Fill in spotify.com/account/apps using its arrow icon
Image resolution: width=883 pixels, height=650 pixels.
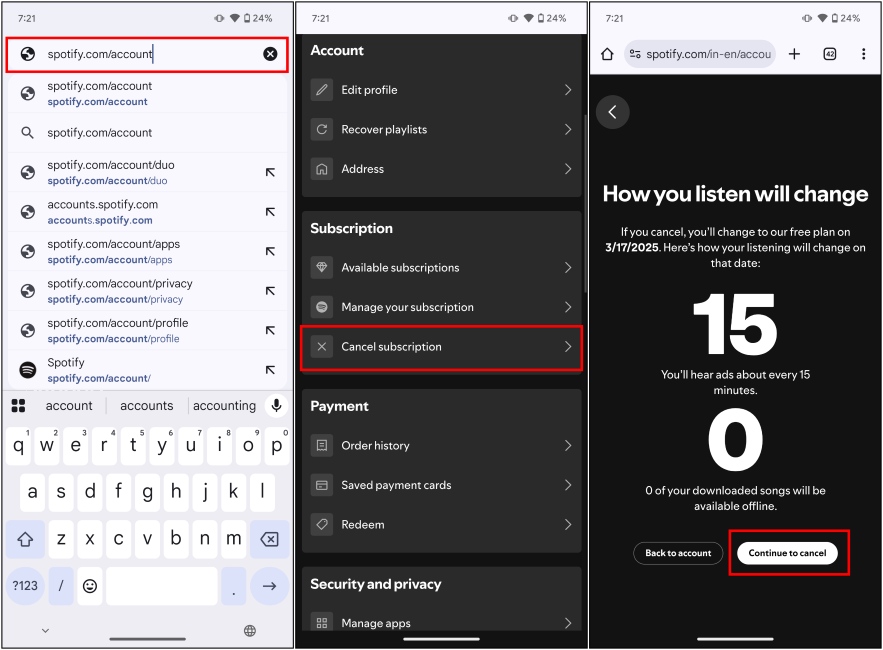[270, 251]
